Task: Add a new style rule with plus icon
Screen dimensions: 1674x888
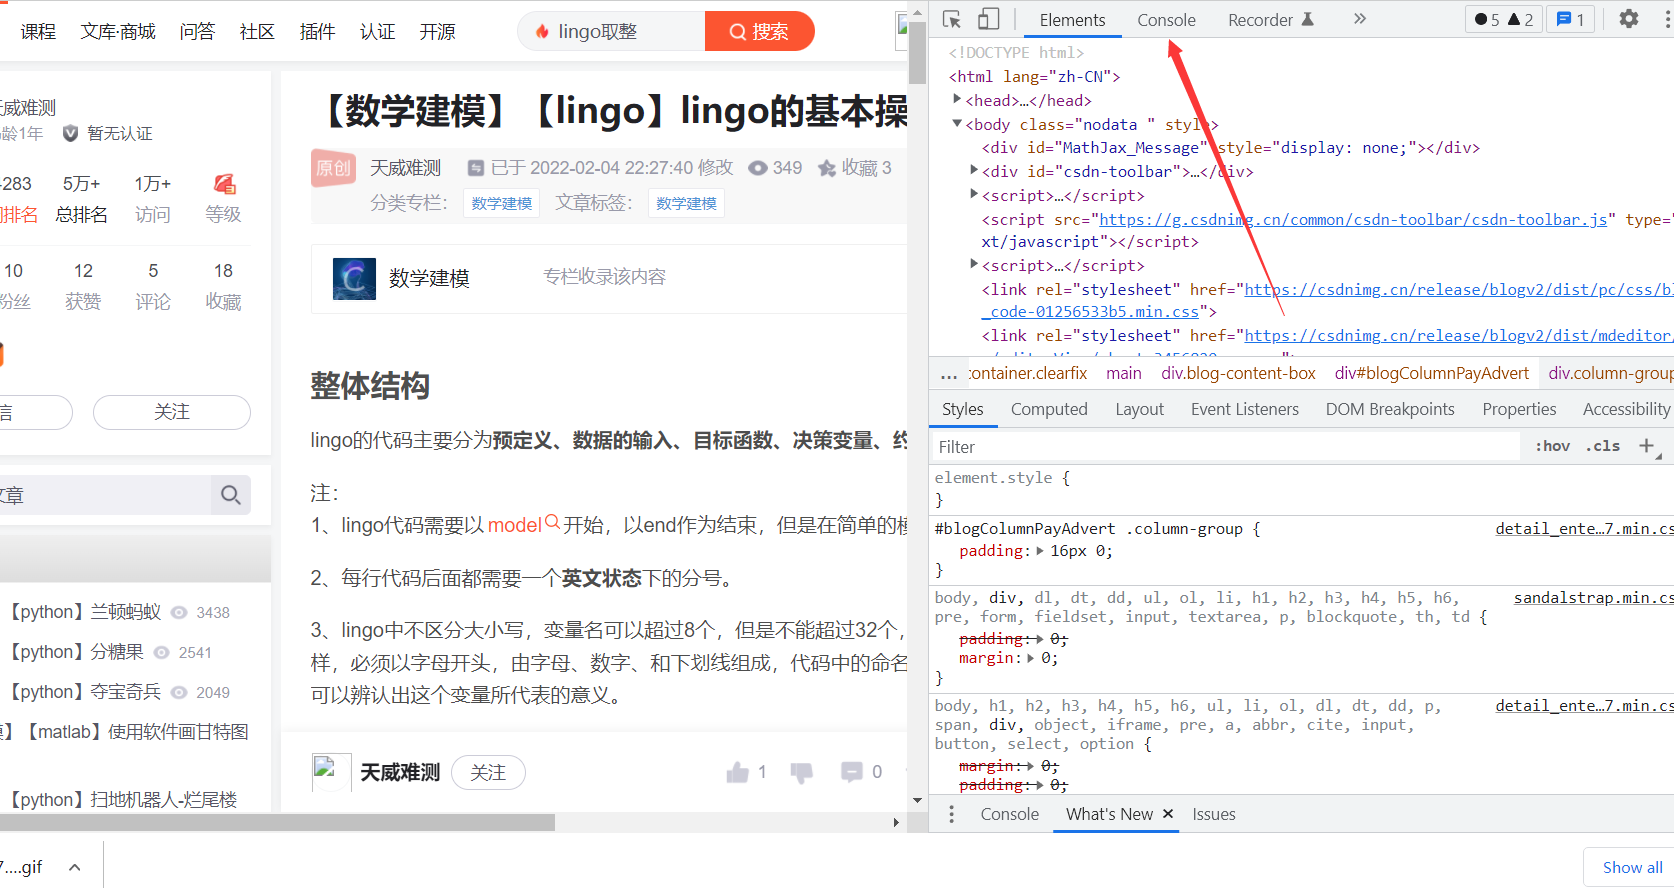Action: coord(1646,446)
